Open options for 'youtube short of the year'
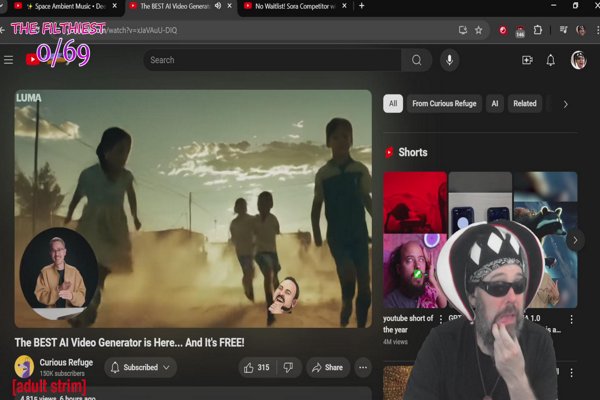 (441, 319)
